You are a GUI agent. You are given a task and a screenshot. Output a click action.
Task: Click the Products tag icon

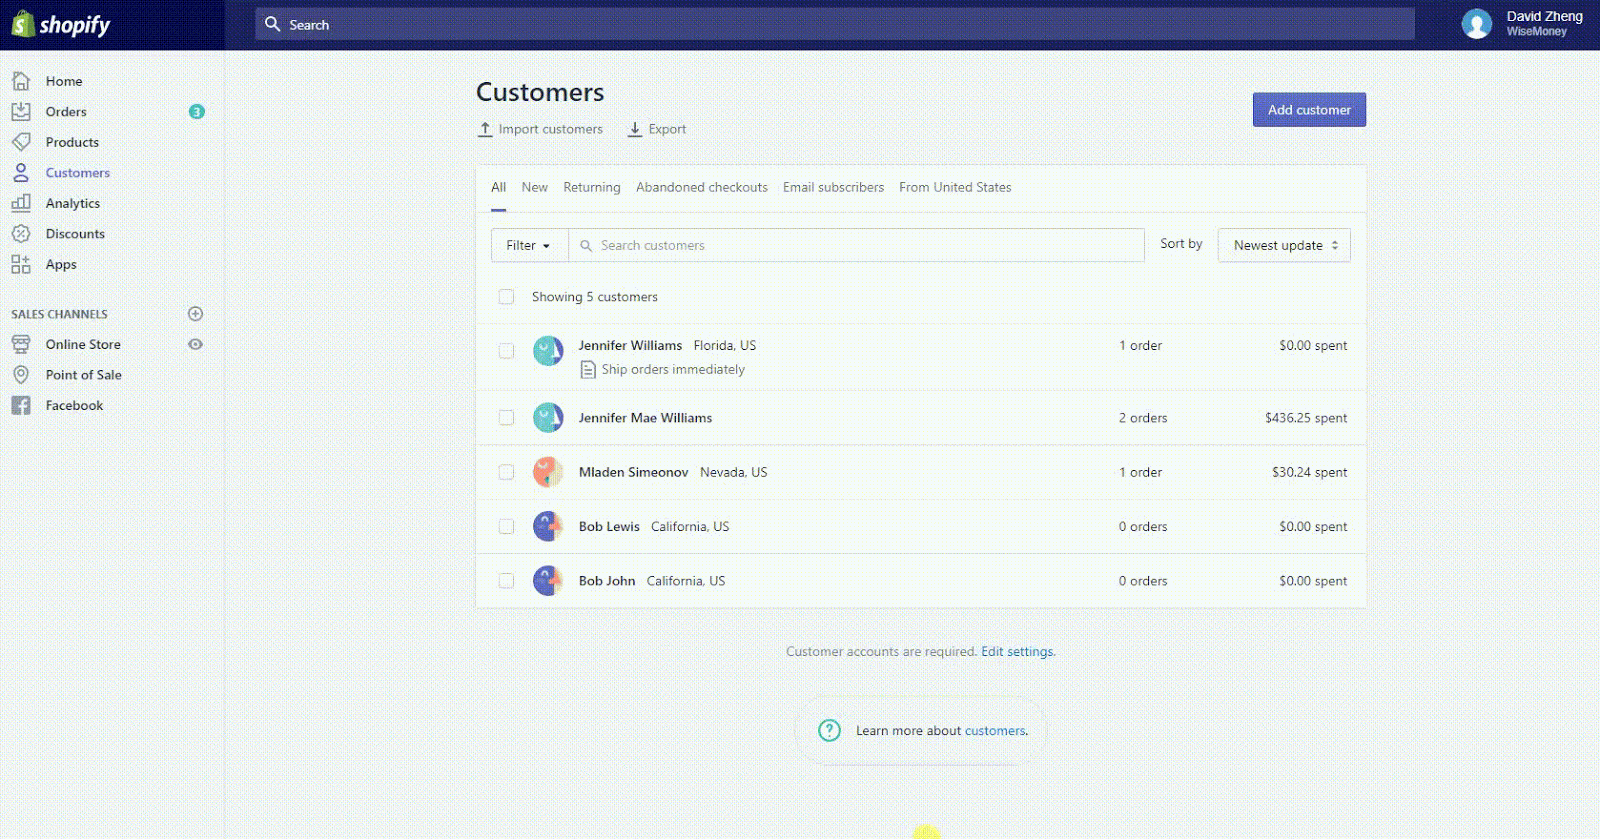21,142
